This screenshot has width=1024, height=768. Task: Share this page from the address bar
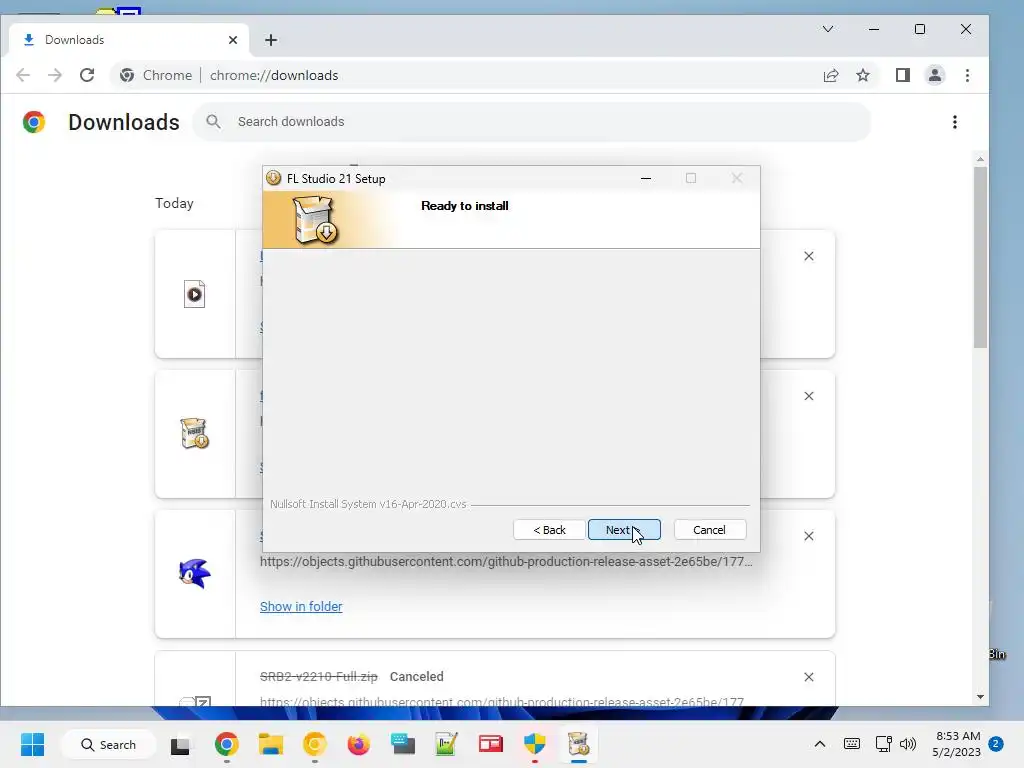click(831, 75)
